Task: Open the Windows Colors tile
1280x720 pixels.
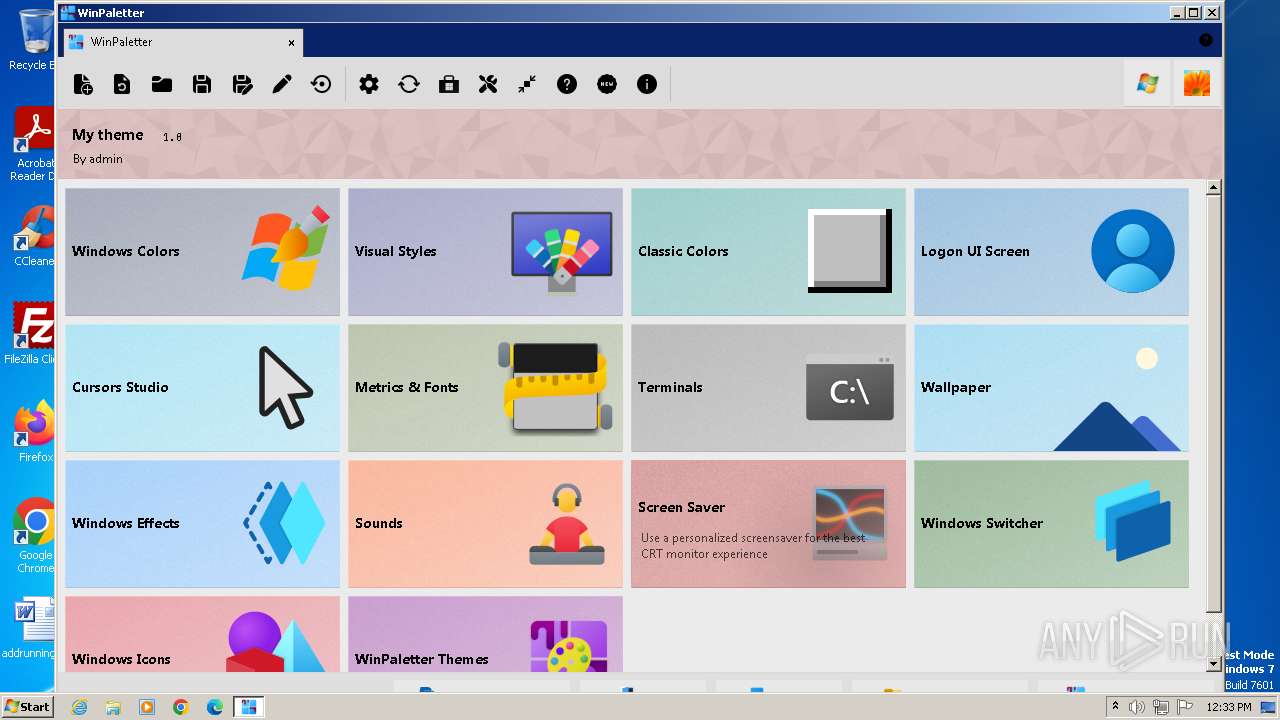Action: 203,252
